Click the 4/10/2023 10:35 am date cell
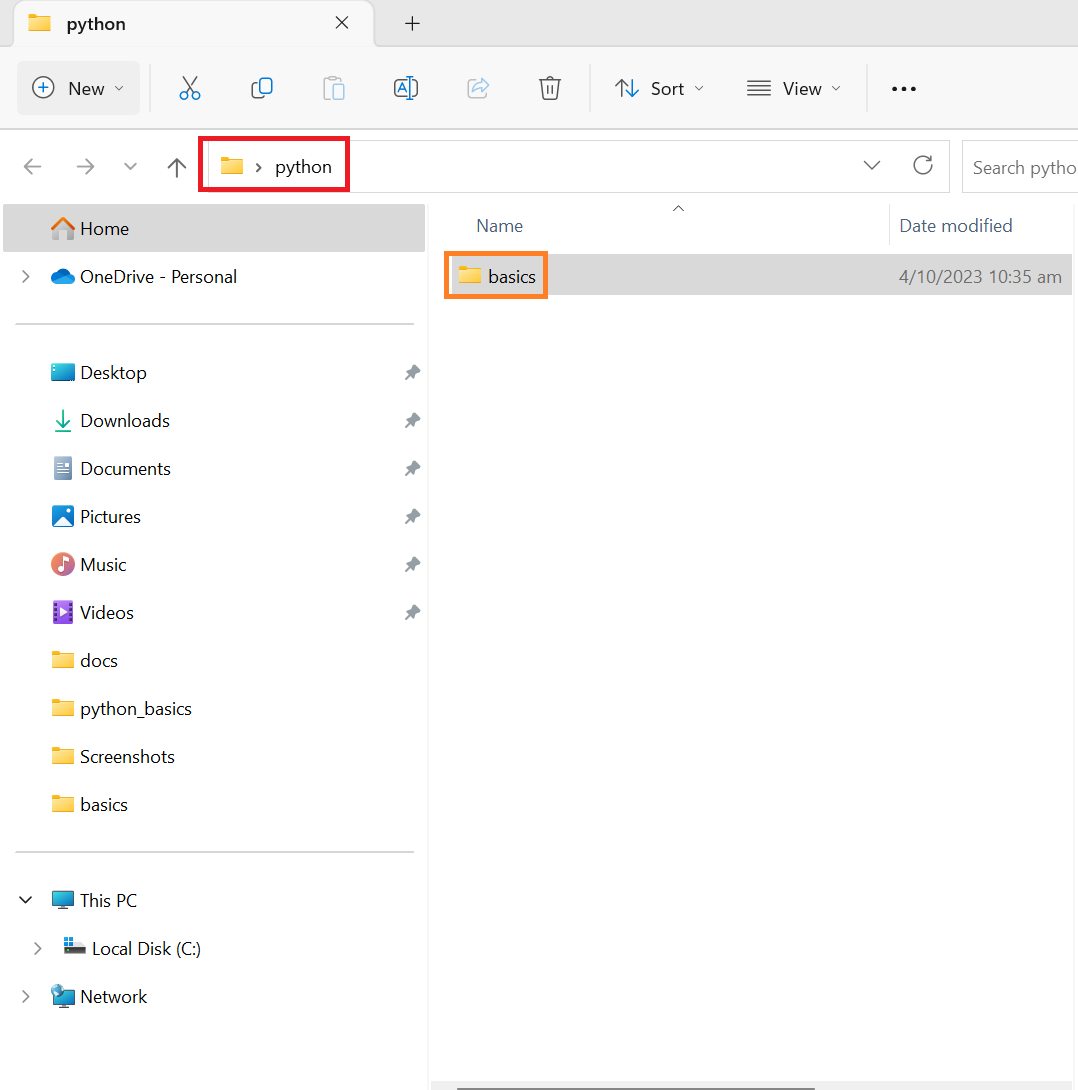The image size is (1078, 1090). [x=980, y=277]
